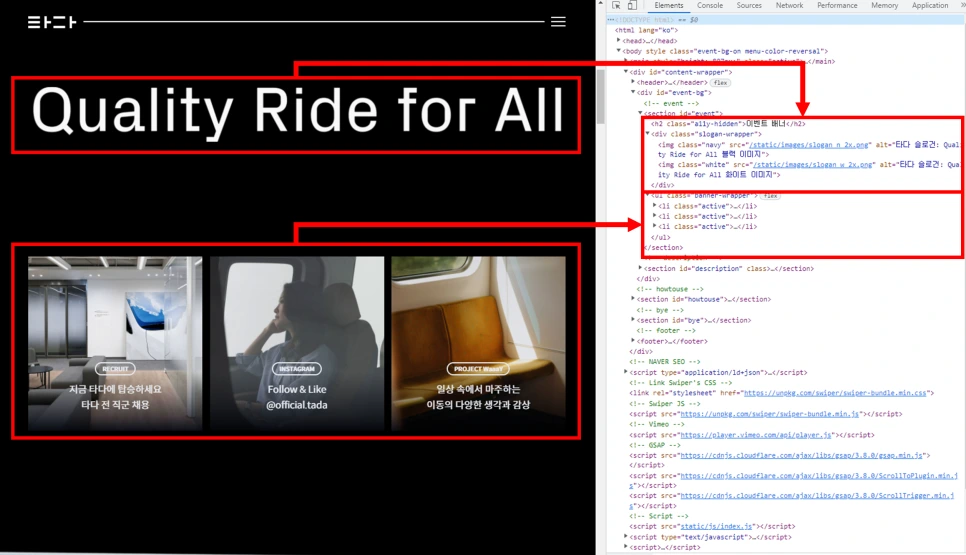
Task: Open the RECRUIT banner card
Action: point(115,343)
